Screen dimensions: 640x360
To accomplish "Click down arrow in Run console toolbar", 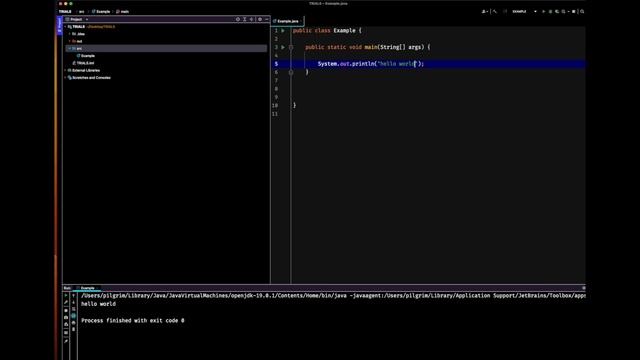I will pyautogui.click(x=73, y=302).
